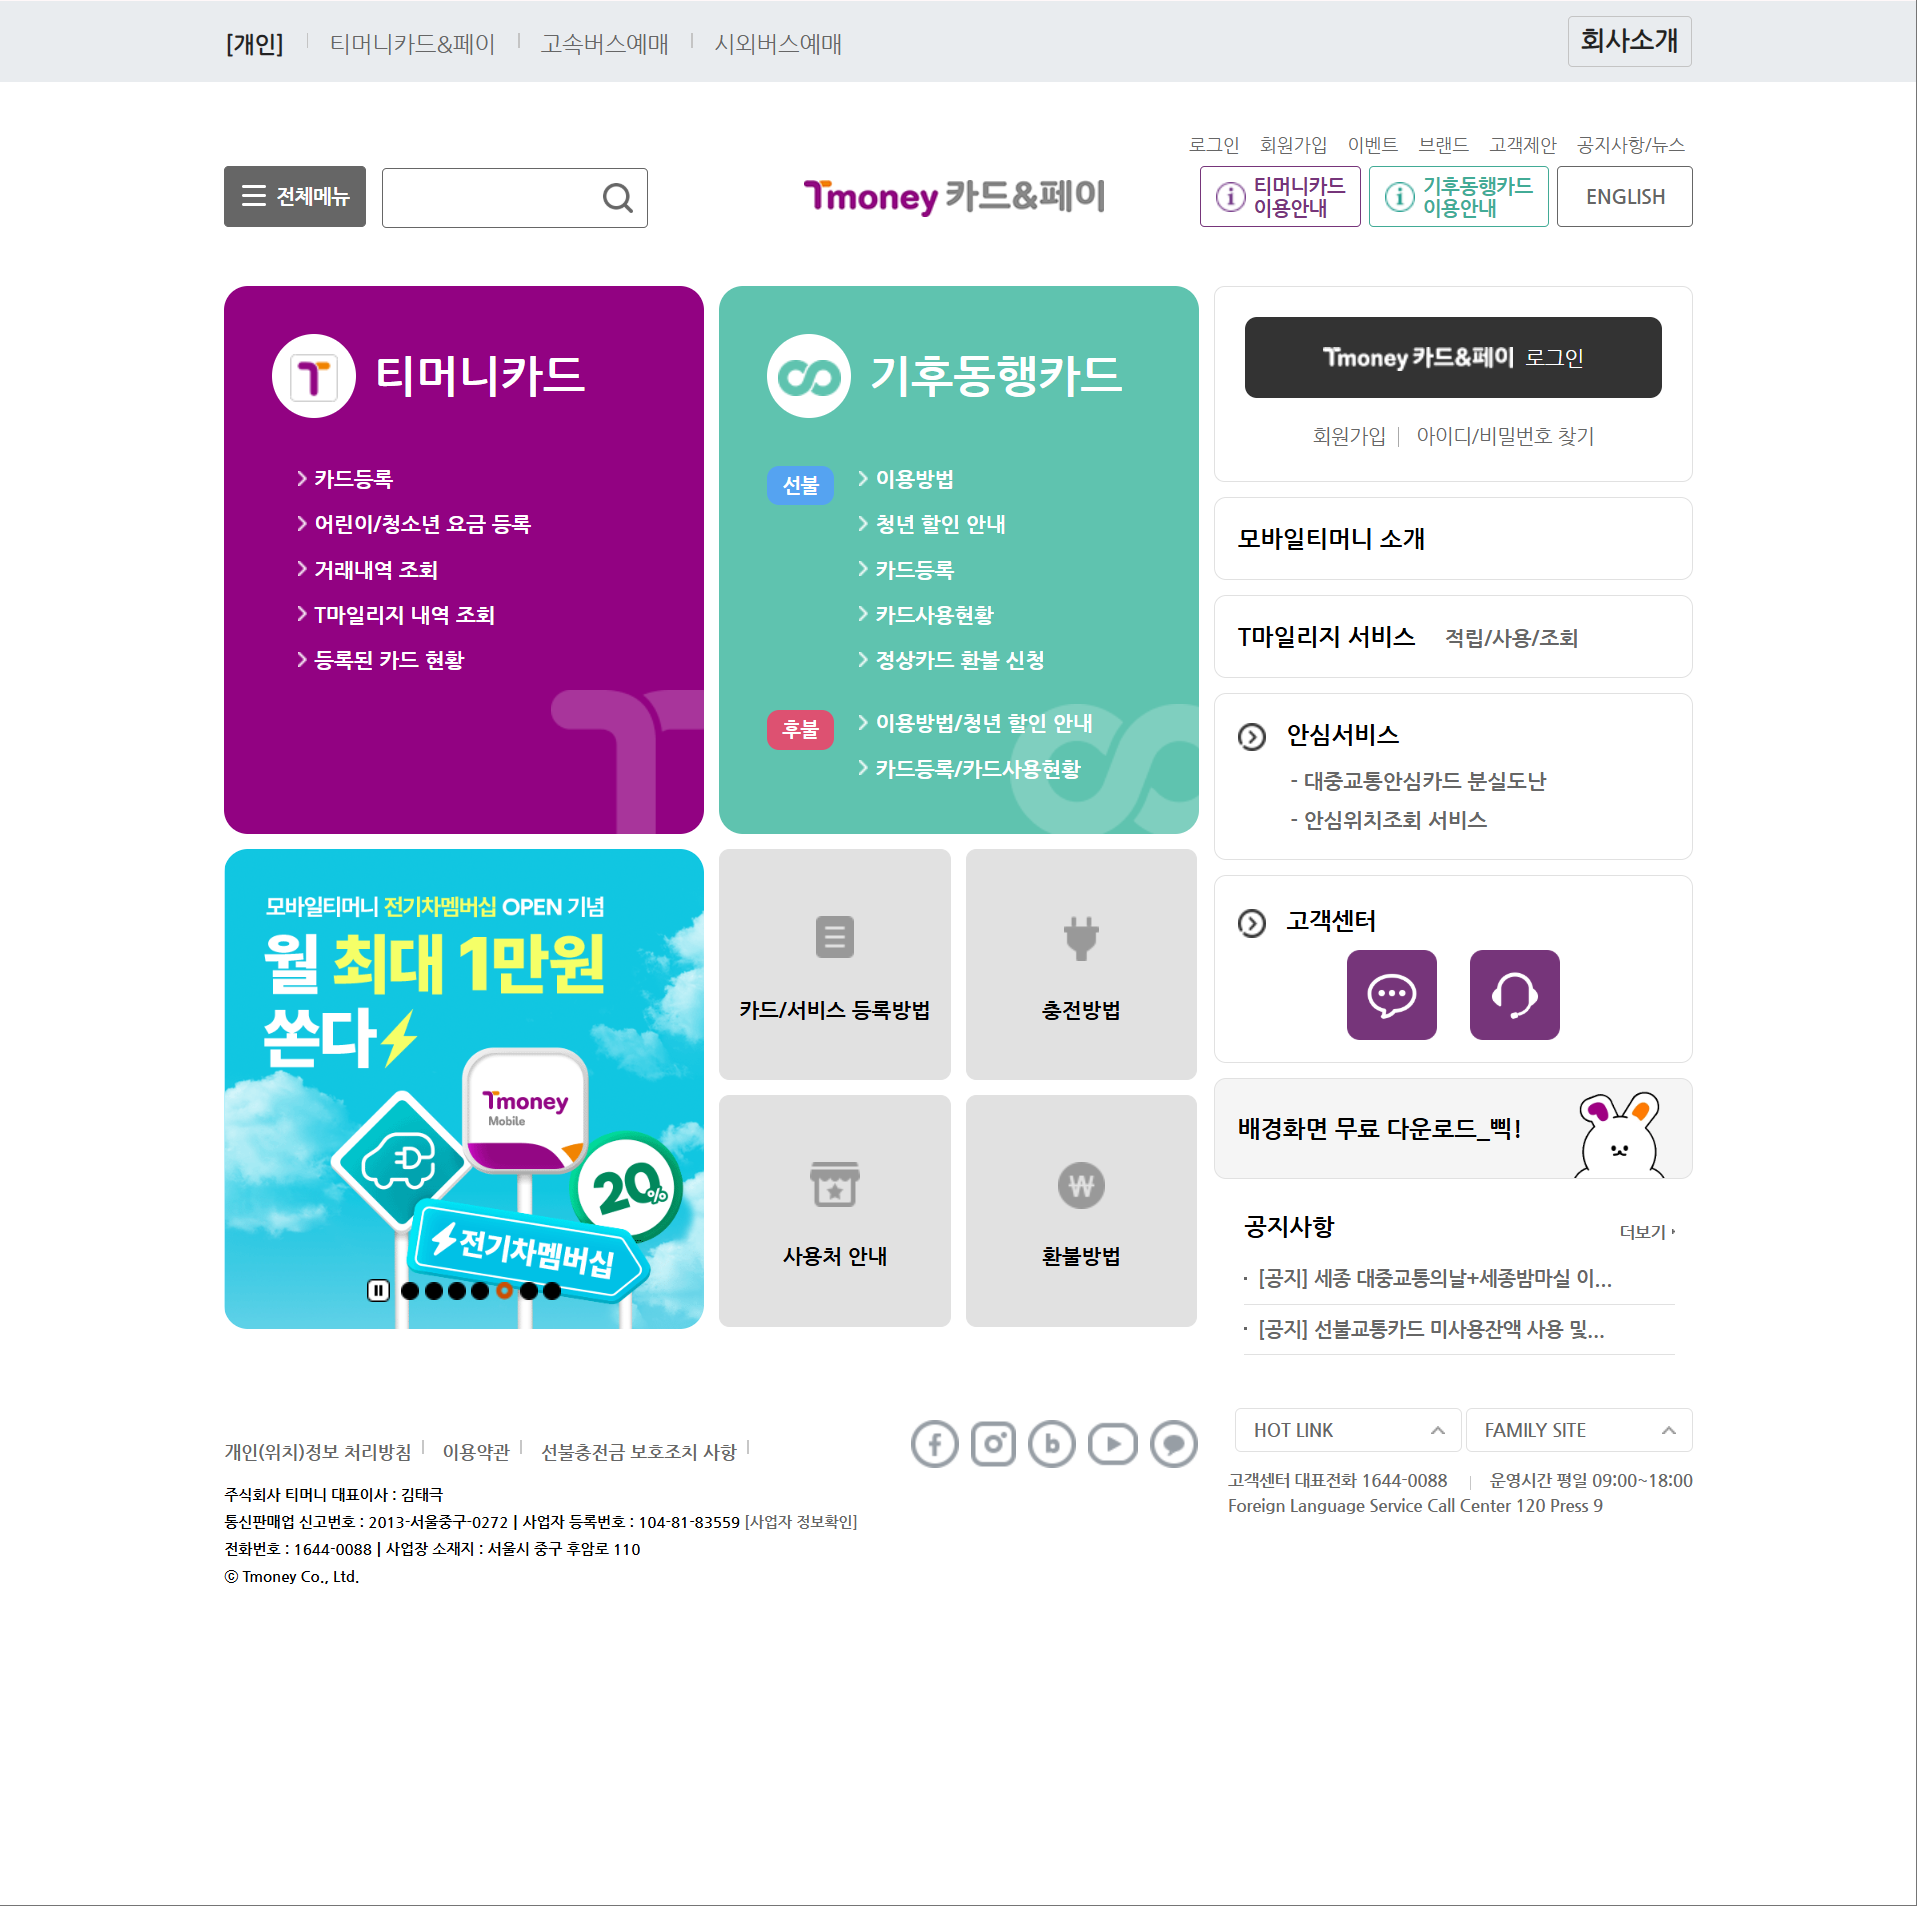Expand the HOT LINK dropdown
1917x1906 pixels.
coord(1348,1430)
